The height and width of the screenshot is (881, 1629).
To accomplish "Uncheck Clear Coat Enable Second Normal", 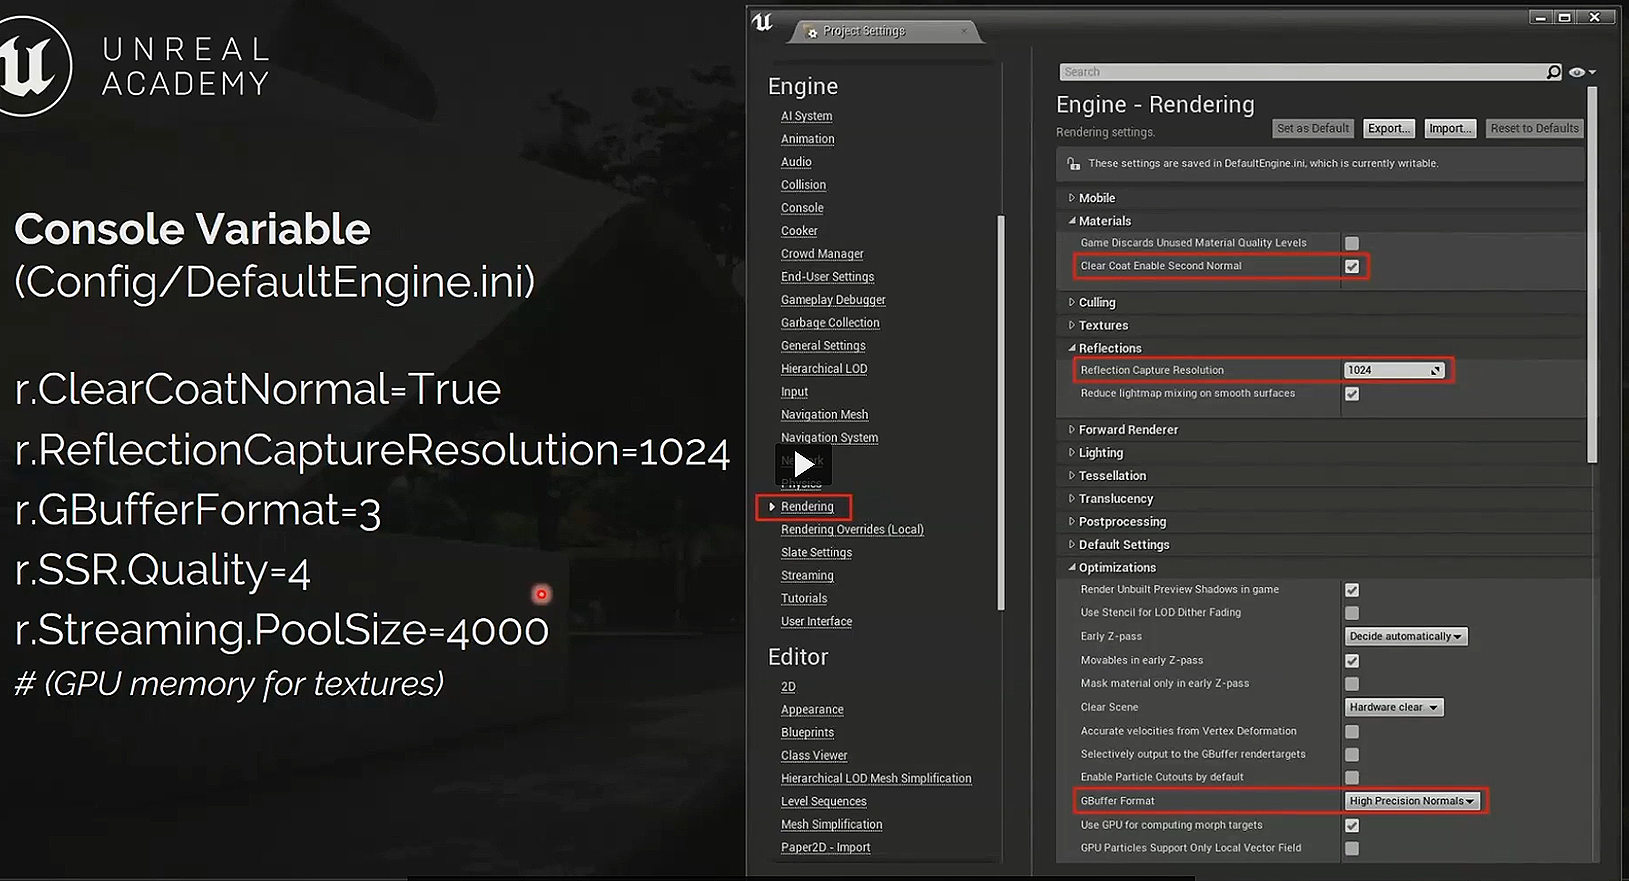I will point(1352,266).
